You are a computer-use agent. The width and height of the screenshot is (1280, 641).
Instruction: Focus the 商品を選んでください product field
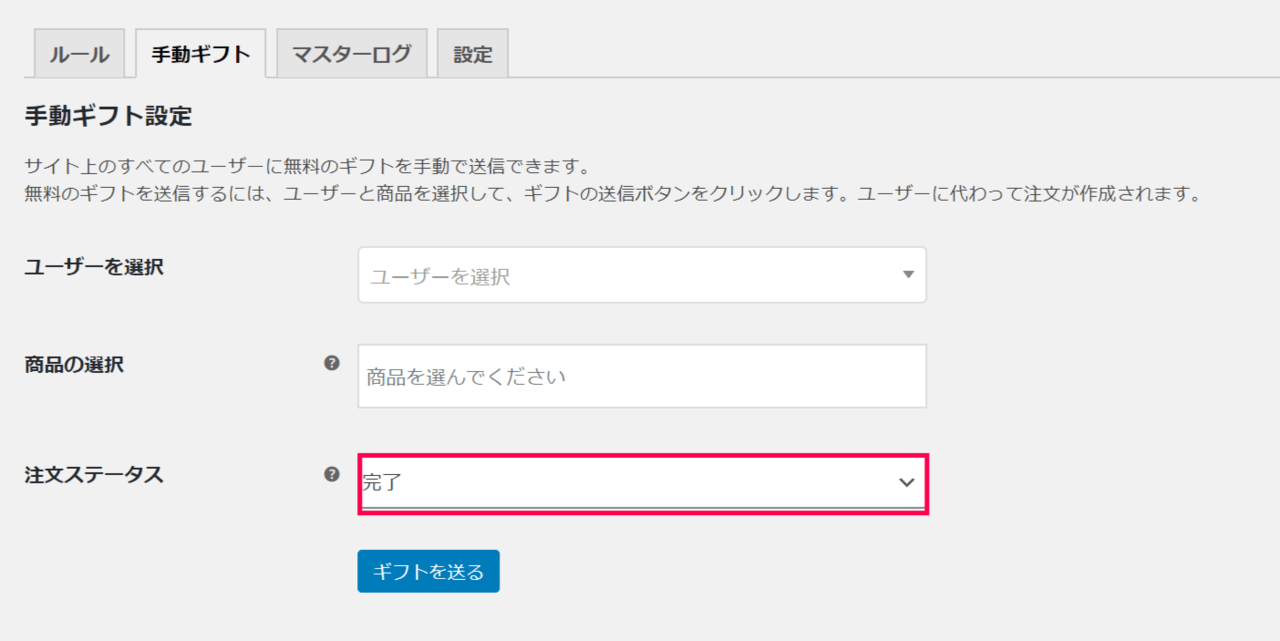642,376
